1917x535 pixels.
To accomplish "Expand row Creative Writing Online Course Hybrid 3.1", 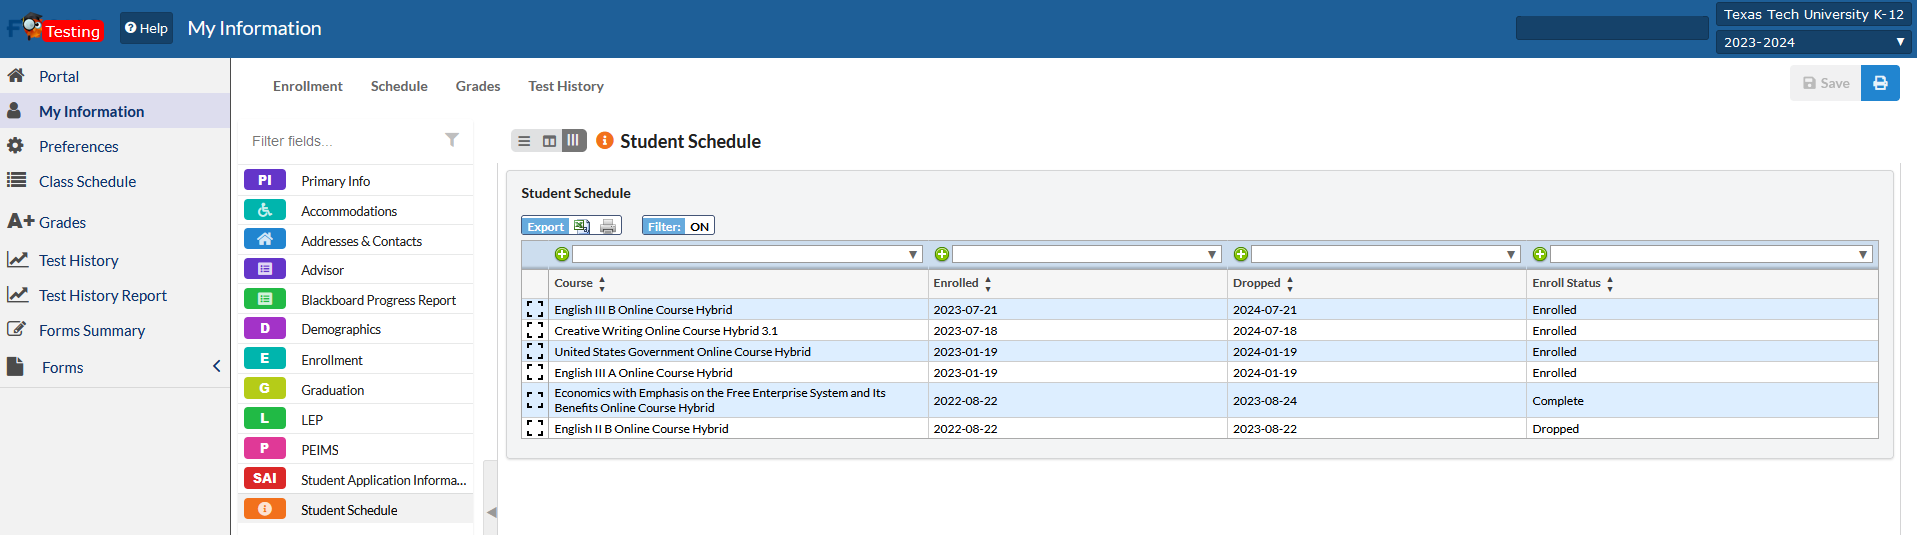I will pyautogui.click(x=535, y=330).
